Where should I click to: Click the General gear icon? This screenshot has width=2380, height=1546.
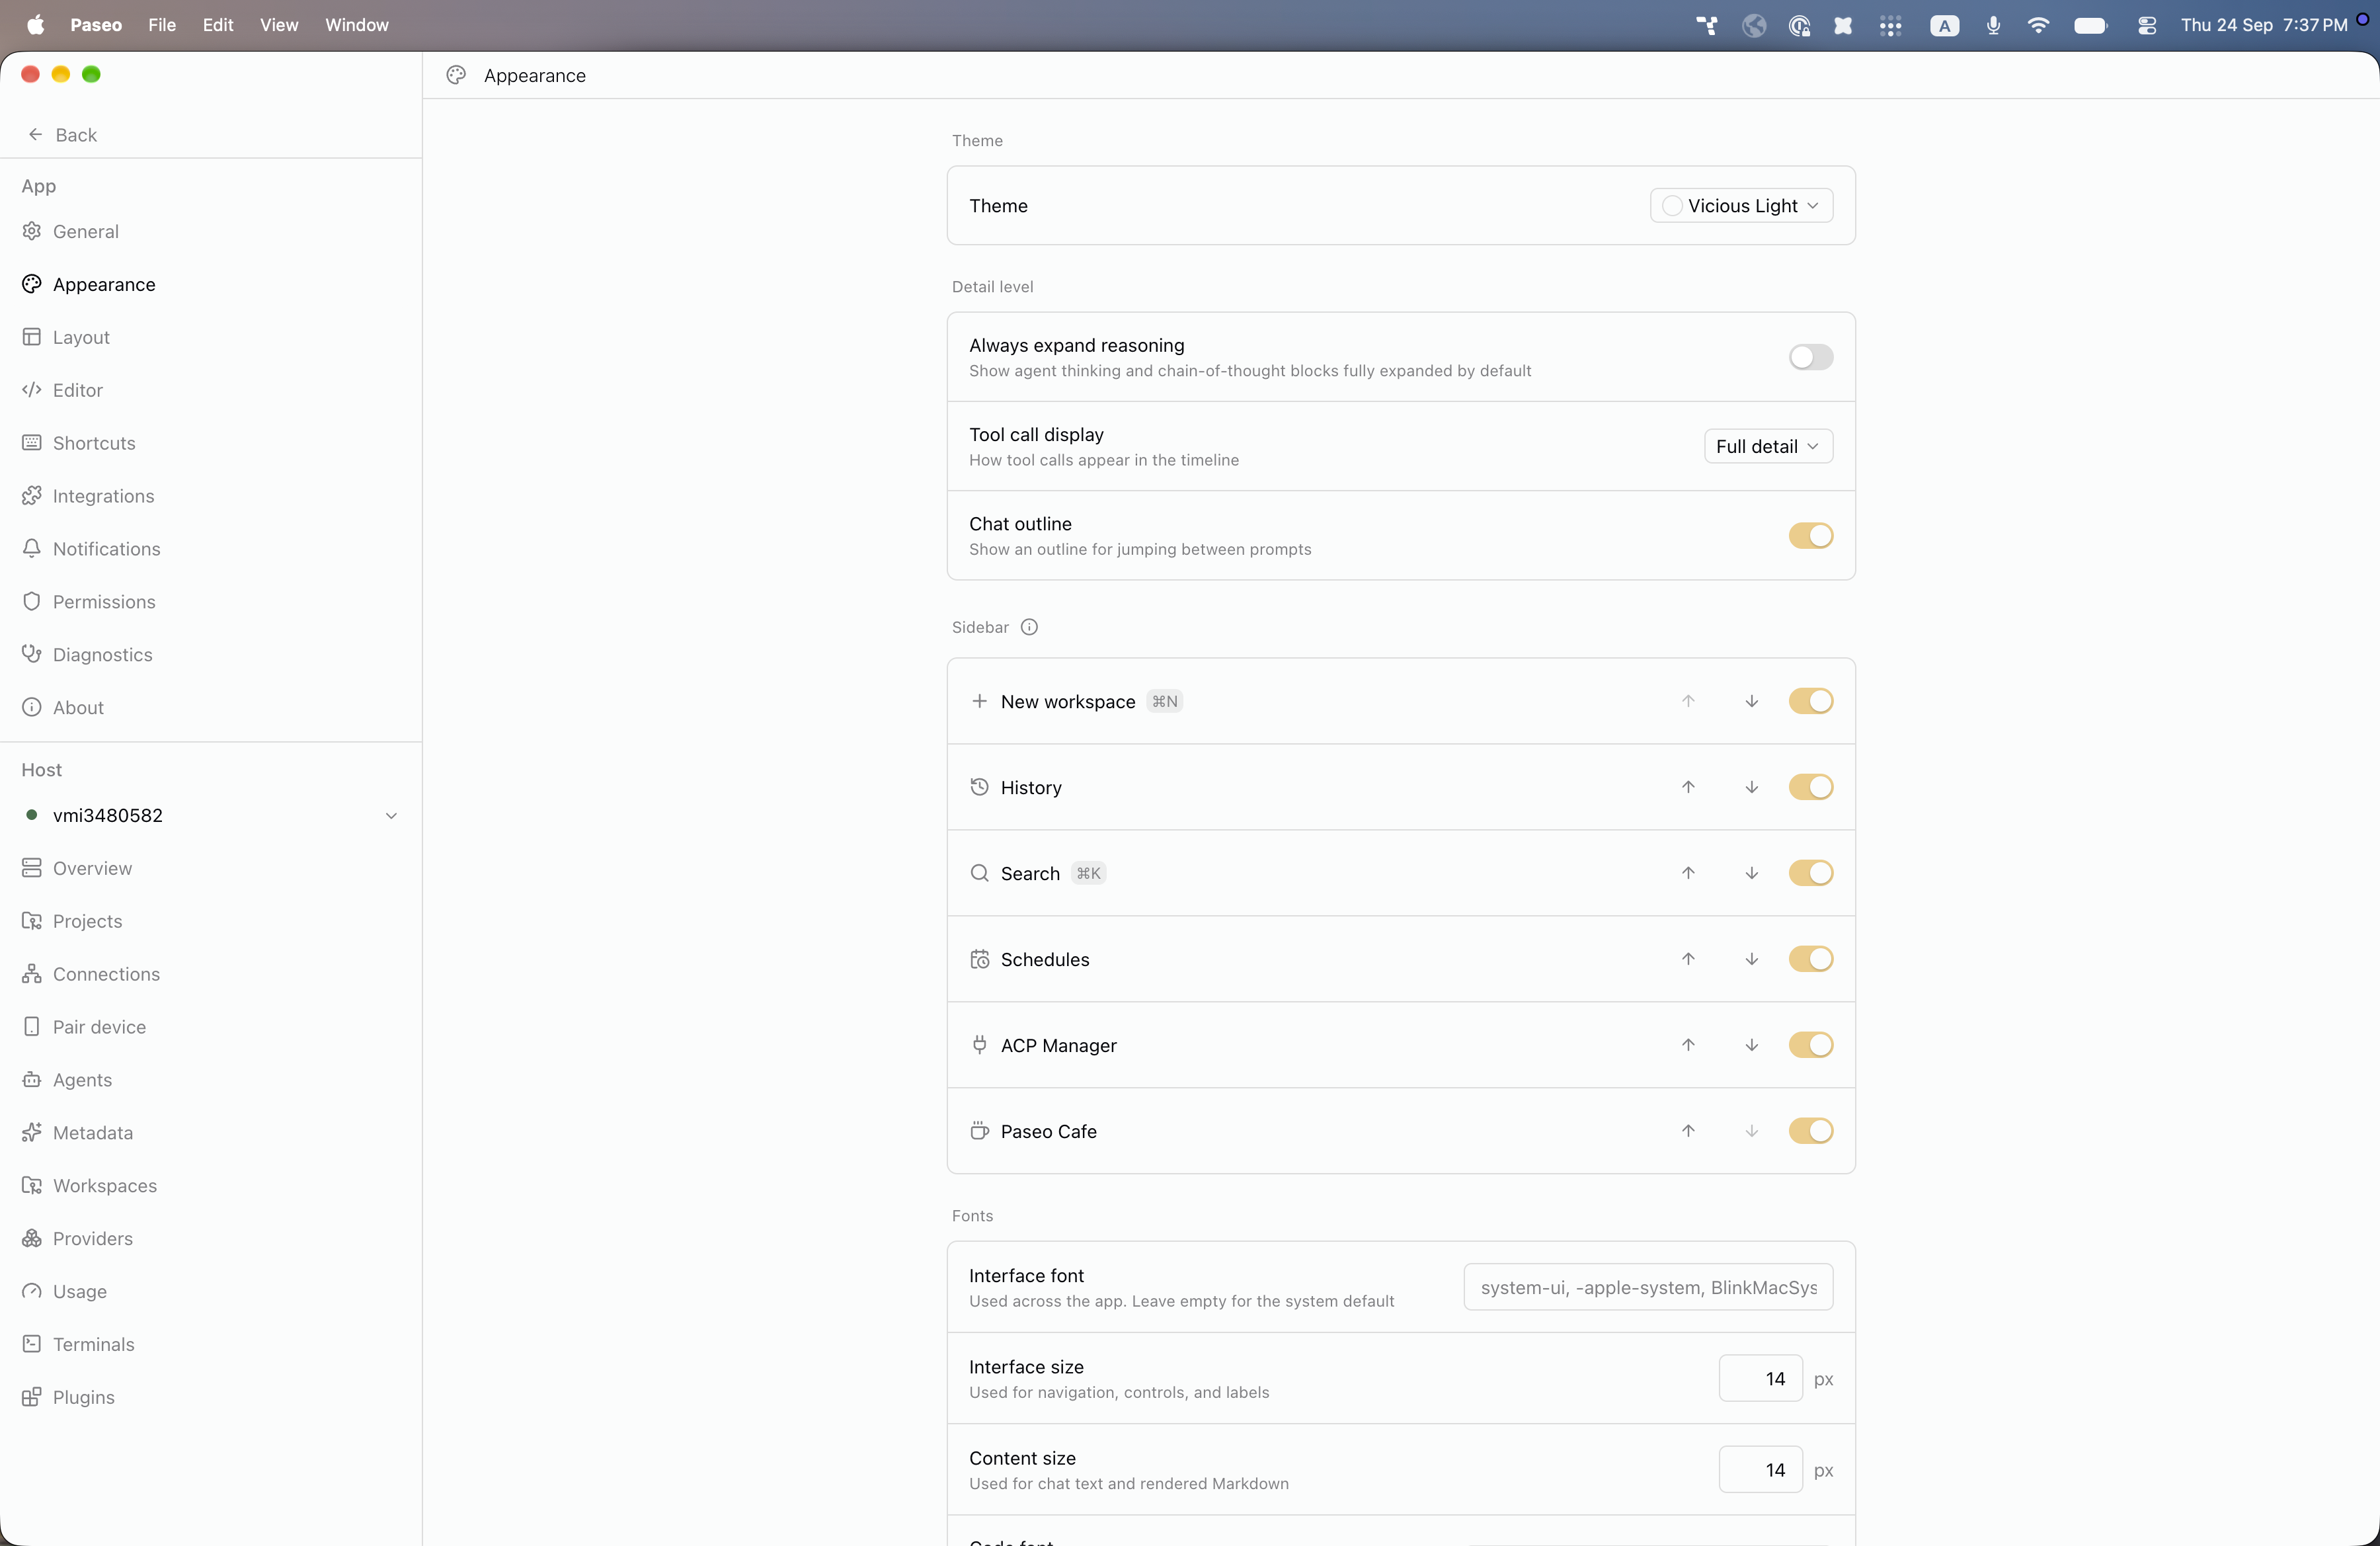tap(32, 231)
